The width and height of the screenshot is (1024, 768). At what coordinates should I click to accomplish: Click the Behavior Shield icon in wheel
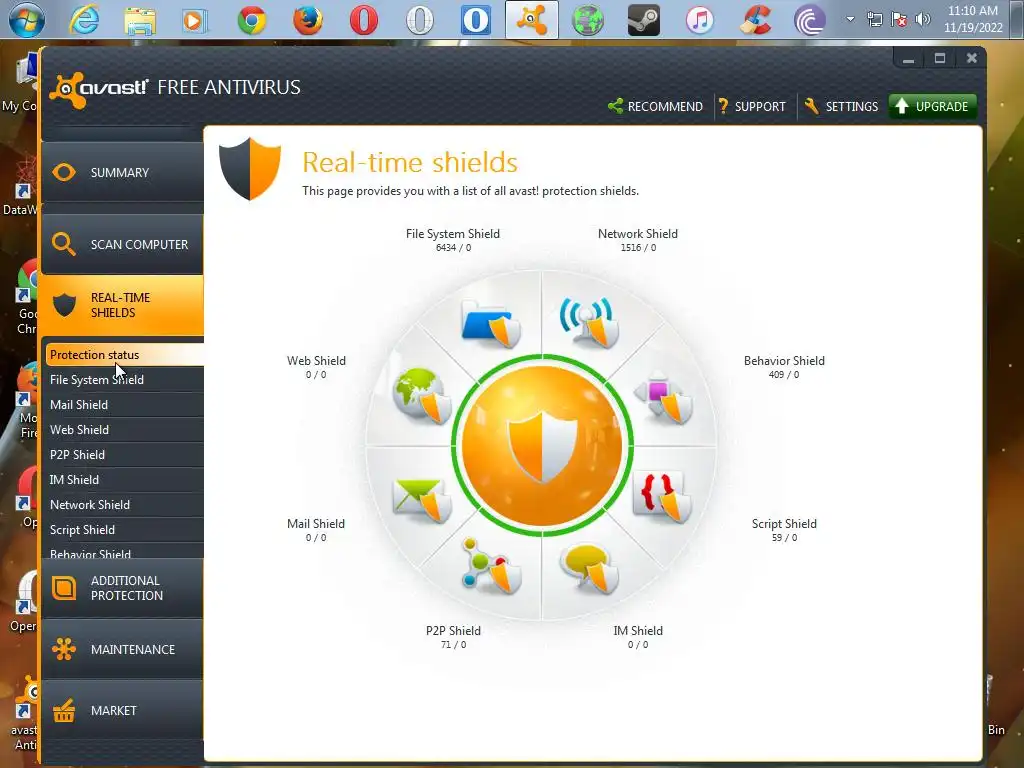[664, 398]
